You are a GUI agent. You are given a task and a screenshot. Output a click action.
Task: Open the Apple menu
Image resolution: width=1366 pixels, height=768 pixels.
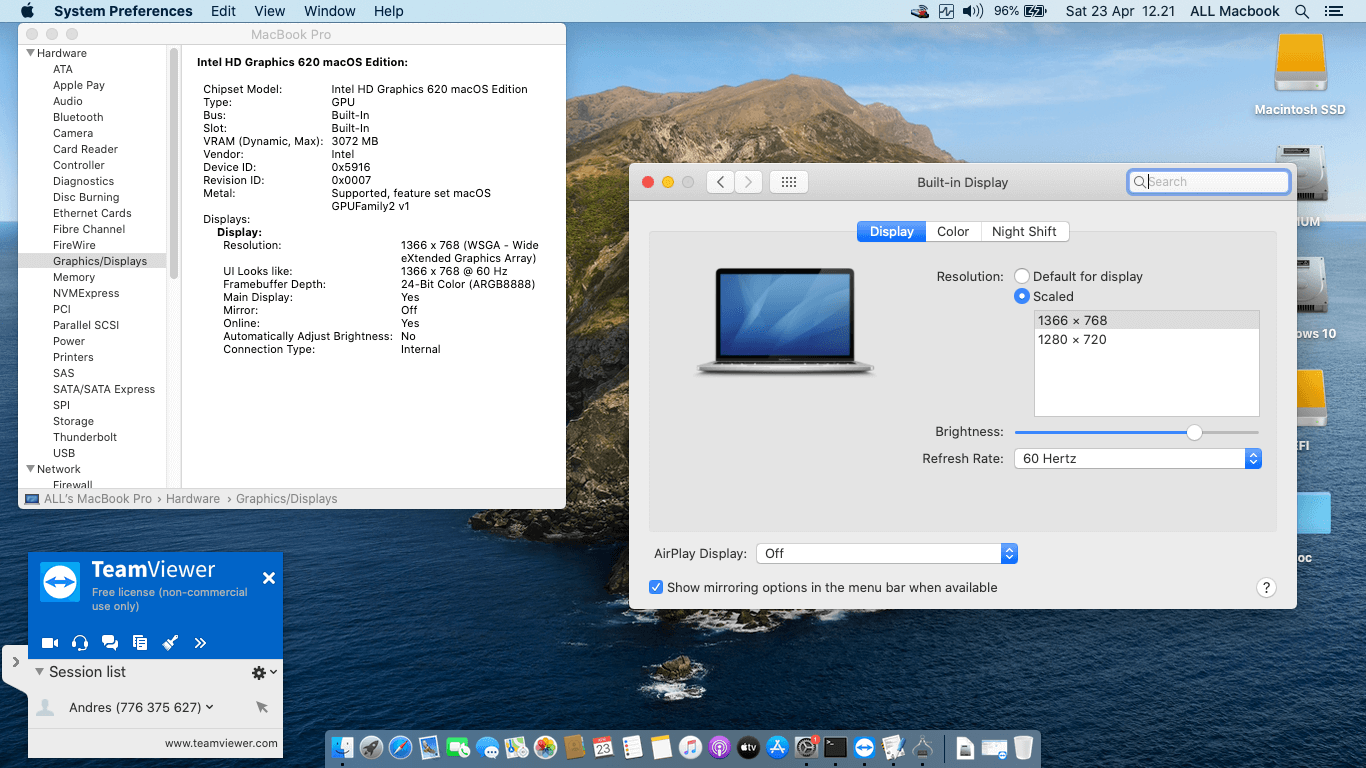pos(27,11)
